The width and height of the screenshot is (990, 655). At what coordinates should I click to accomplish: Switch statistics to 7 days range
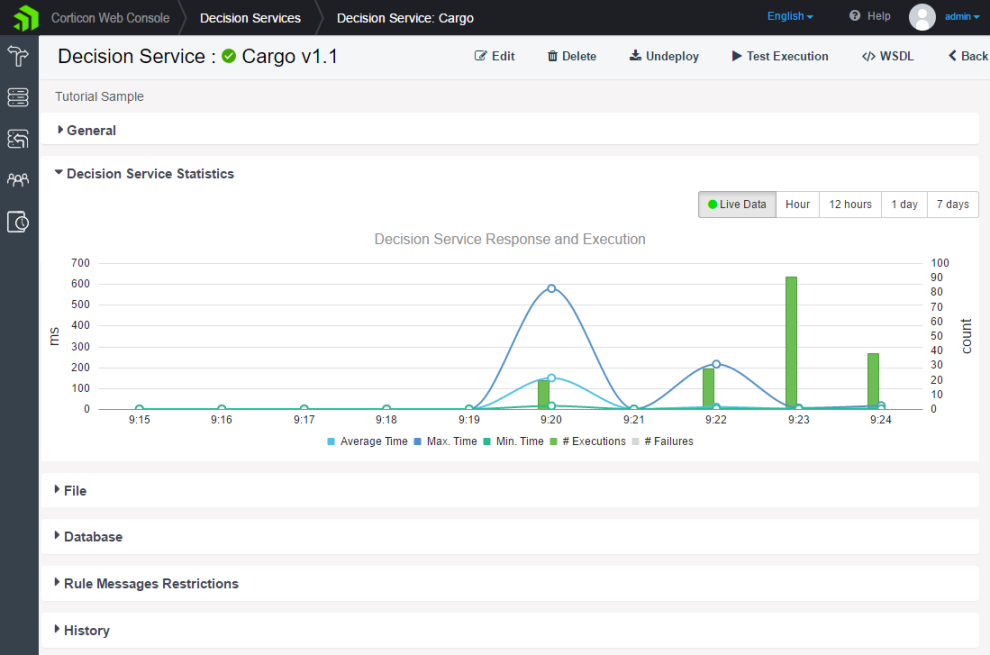click(953, 205)
